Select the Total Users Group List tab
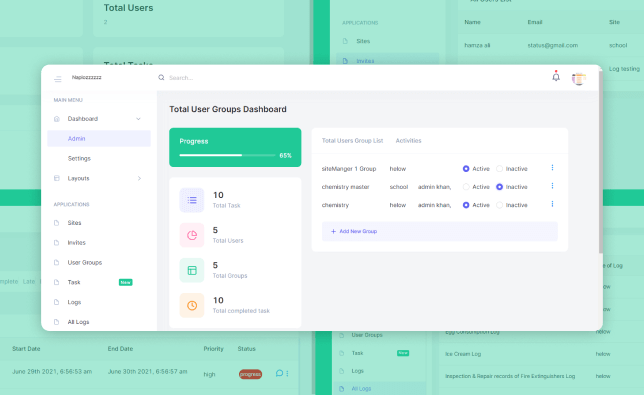Viewport: 644px width, 395px height. (352, 140)
